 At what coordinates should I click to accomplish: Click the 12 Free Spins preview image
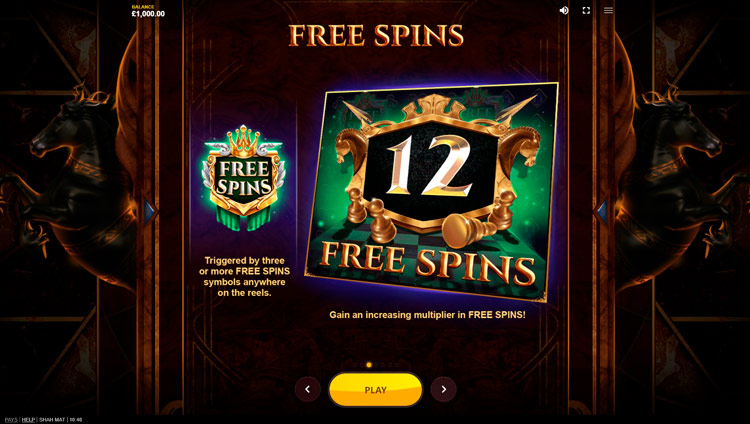(x=431, y=192)
